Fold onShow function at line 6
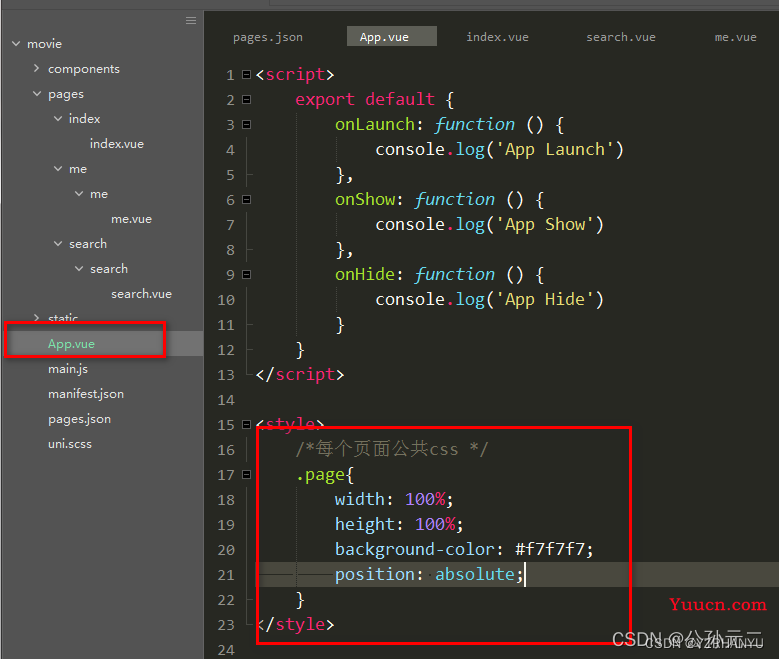Image resolution: width=779 pixels, height=659 pixels. (246, 199)
